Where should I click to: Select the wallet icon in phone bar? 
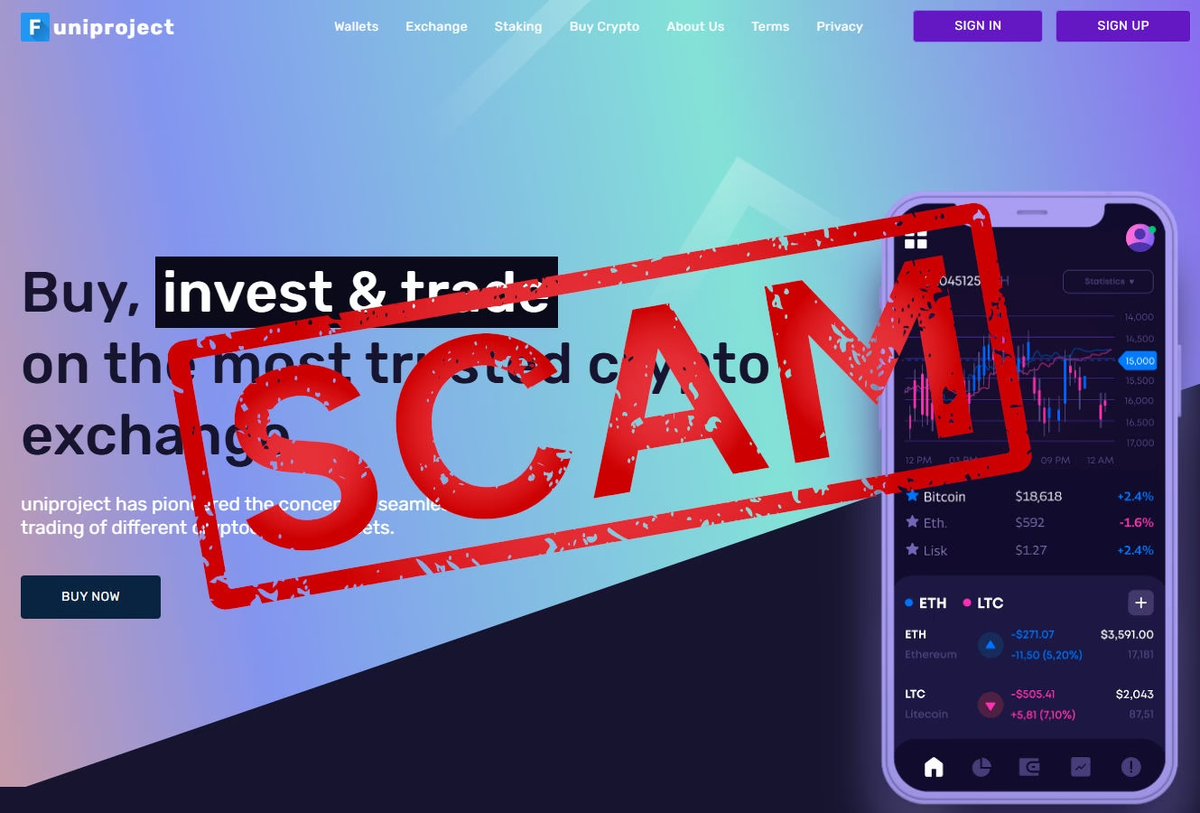click(1030, 767)
